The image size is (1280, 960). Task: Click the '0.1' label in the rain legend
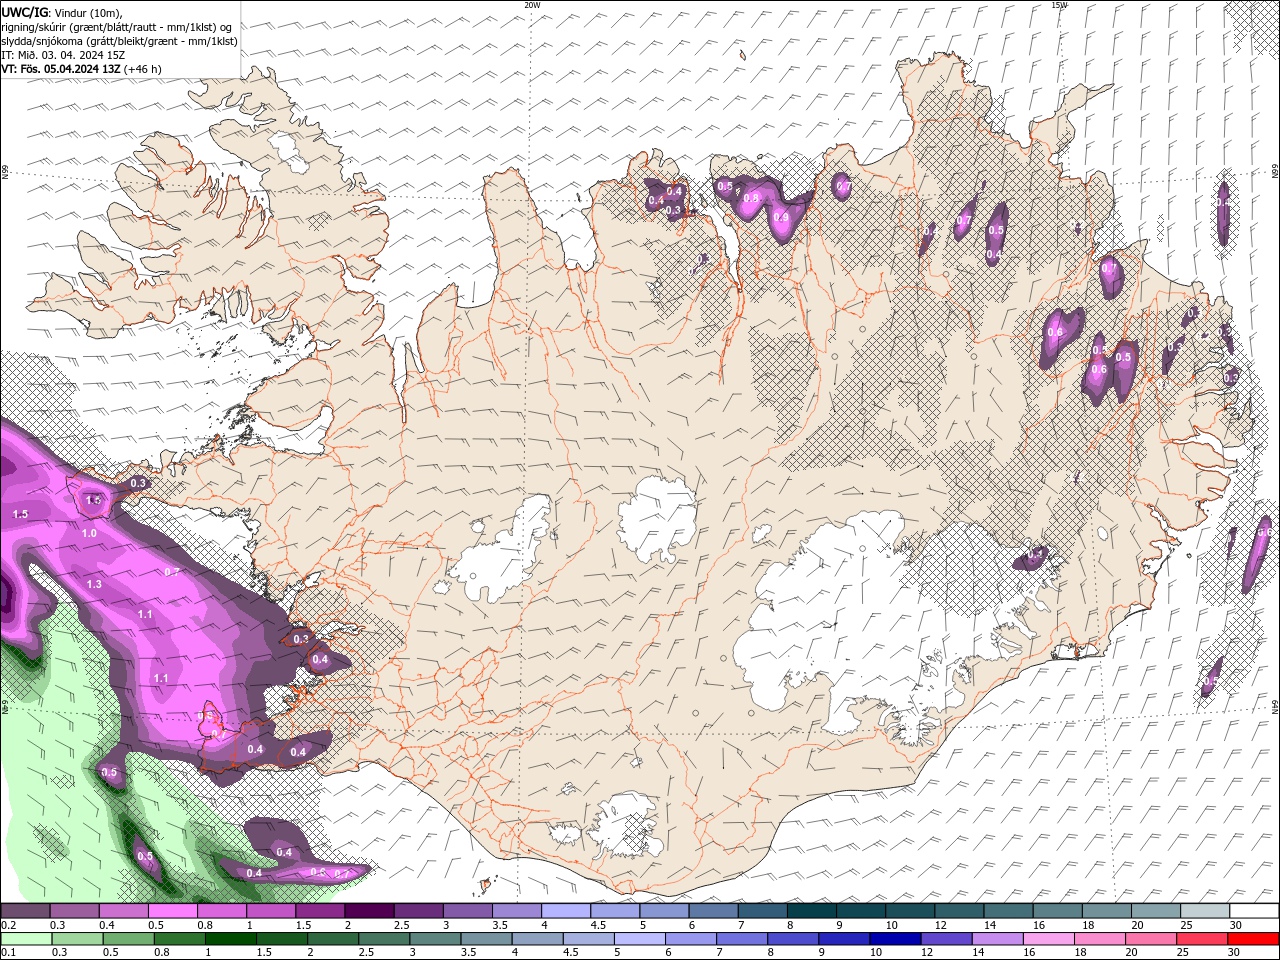[8, 953]
